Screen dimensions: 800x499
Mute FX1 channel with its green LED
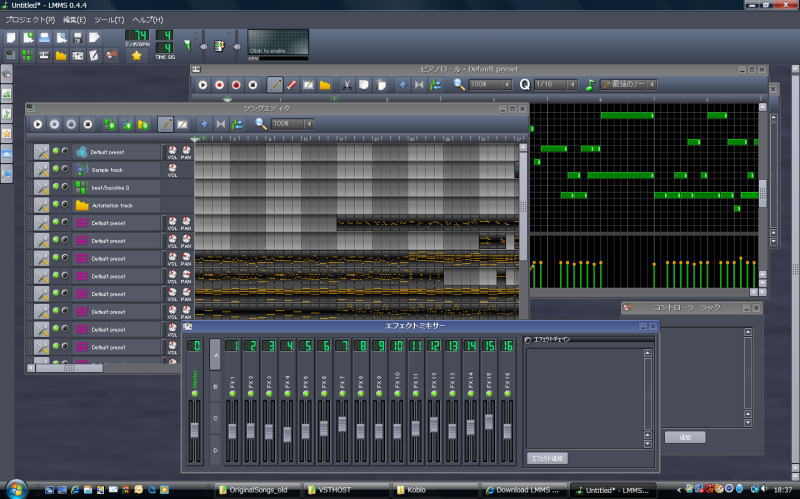(x=233, y=393)
